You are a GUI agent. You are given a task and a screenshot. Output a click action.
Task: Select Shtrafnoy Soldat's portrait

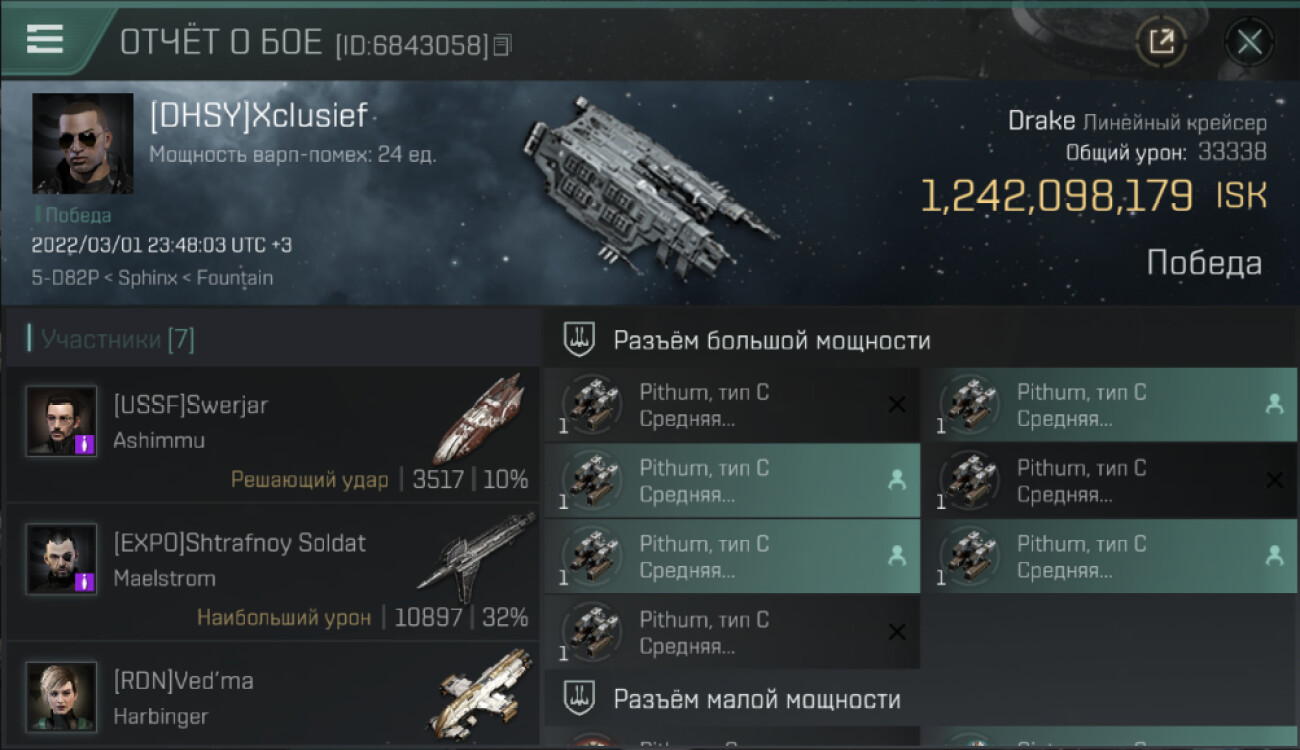click(61, 559)
